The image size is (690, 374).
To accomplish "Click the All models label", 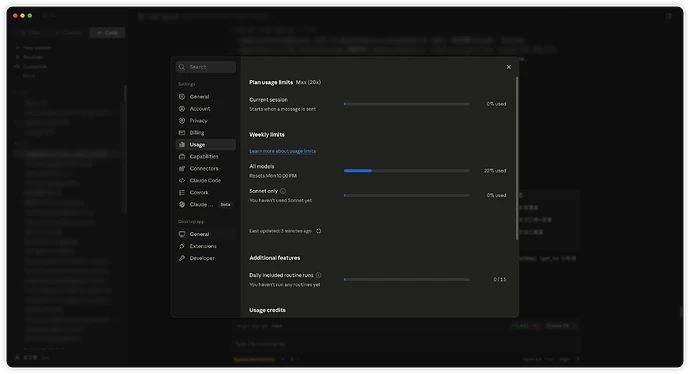I will (261, 166).
